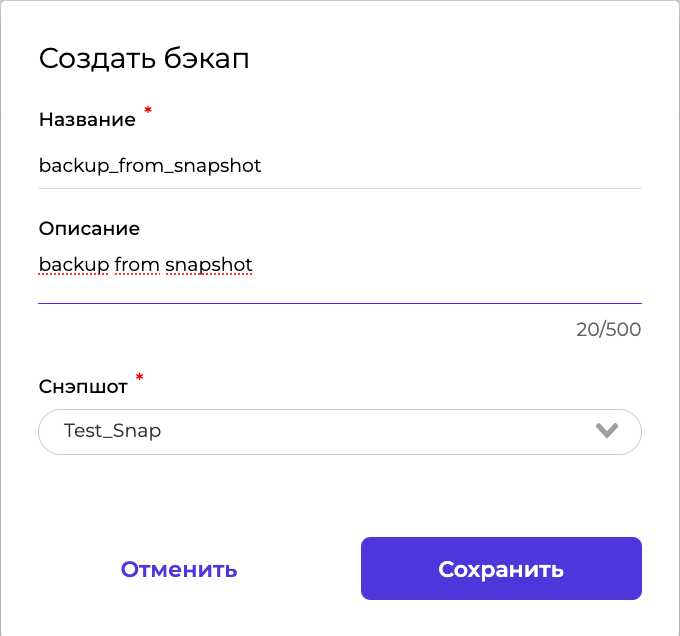Save the backup with Сохранить
This screenshot has width=680, height=636.
[501, 570]
